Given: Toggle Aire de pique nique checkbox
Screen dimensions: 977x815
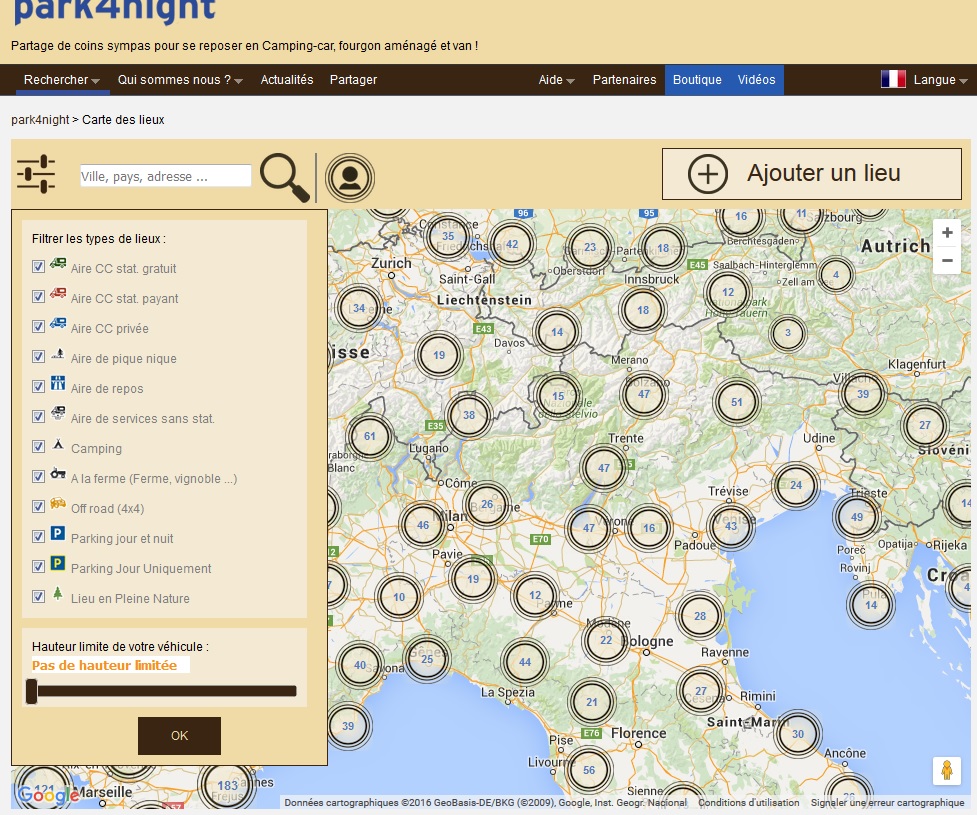Looking at the screenshot, I should pos(38,356).
